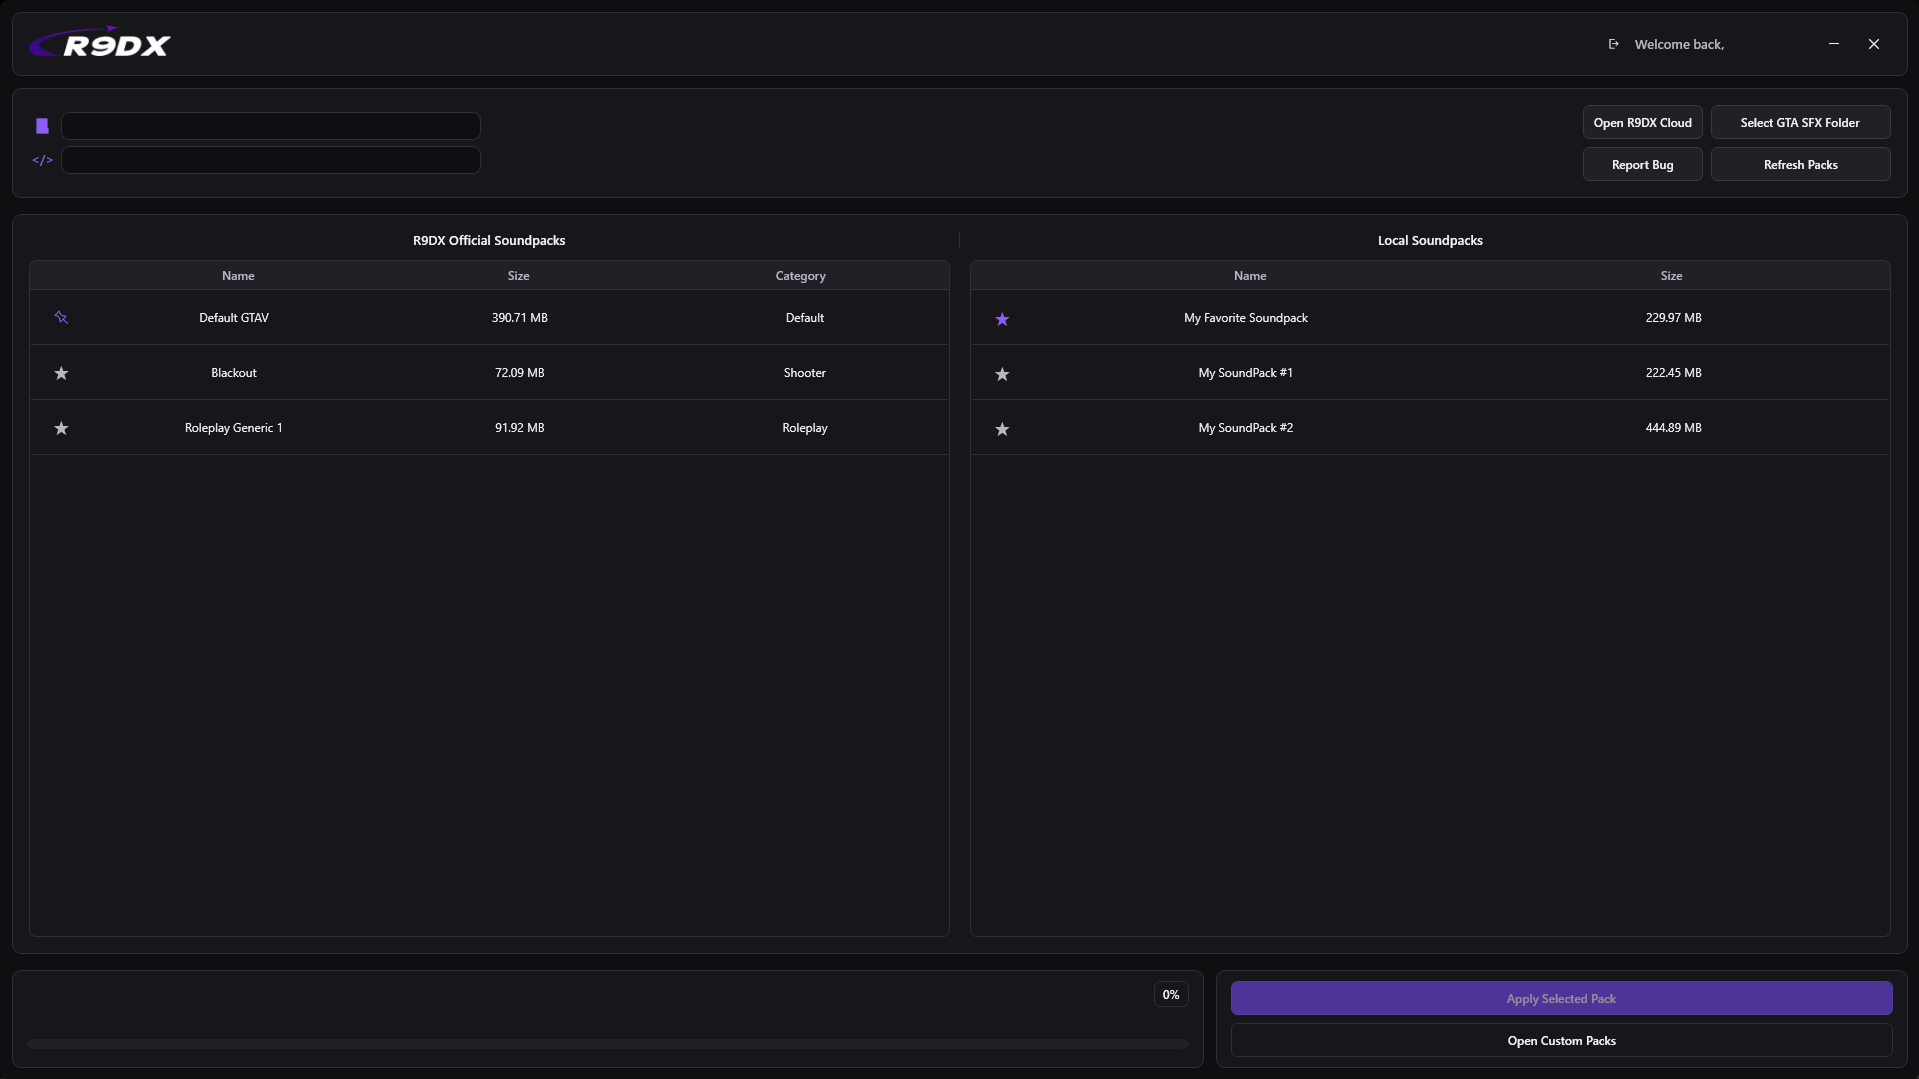Click the logout icon near Welcome back
The width and height of the screenshot is (1919, 1079).
coord(1613,43)
